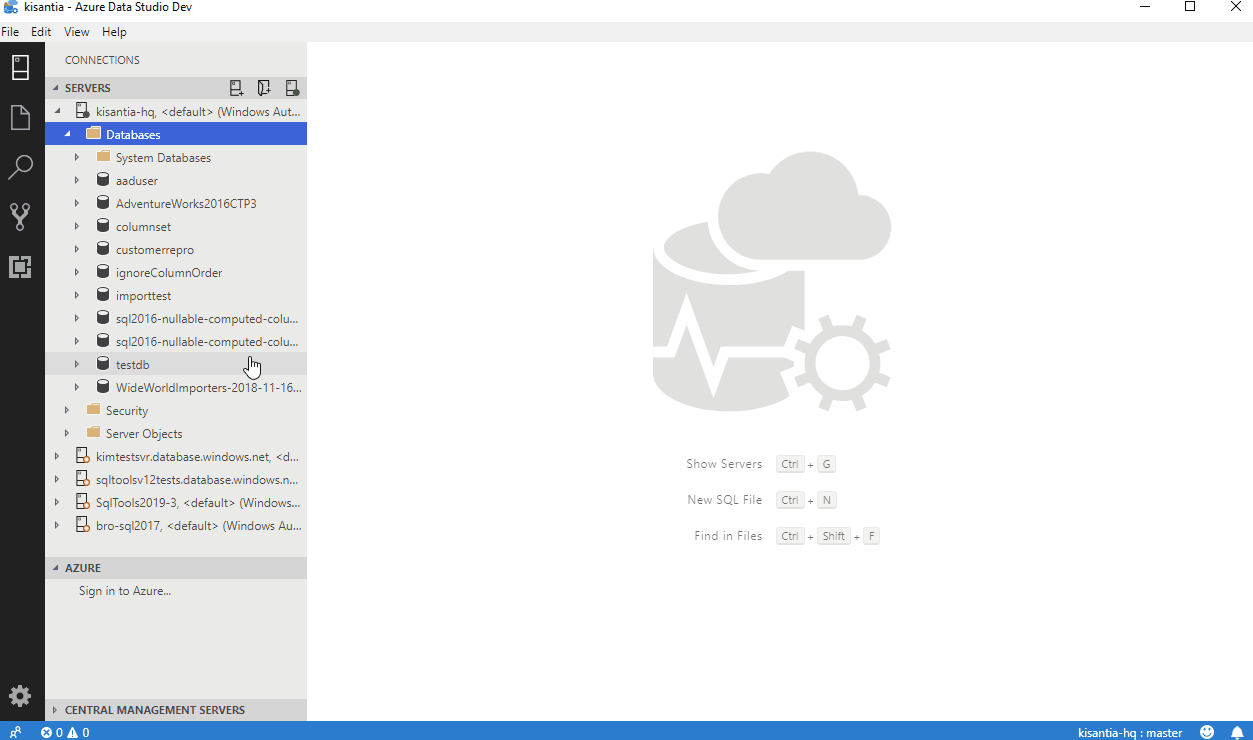Open the Manage settings gear
The height and width of the screenshot is (740, 1253).
[20, 696]
